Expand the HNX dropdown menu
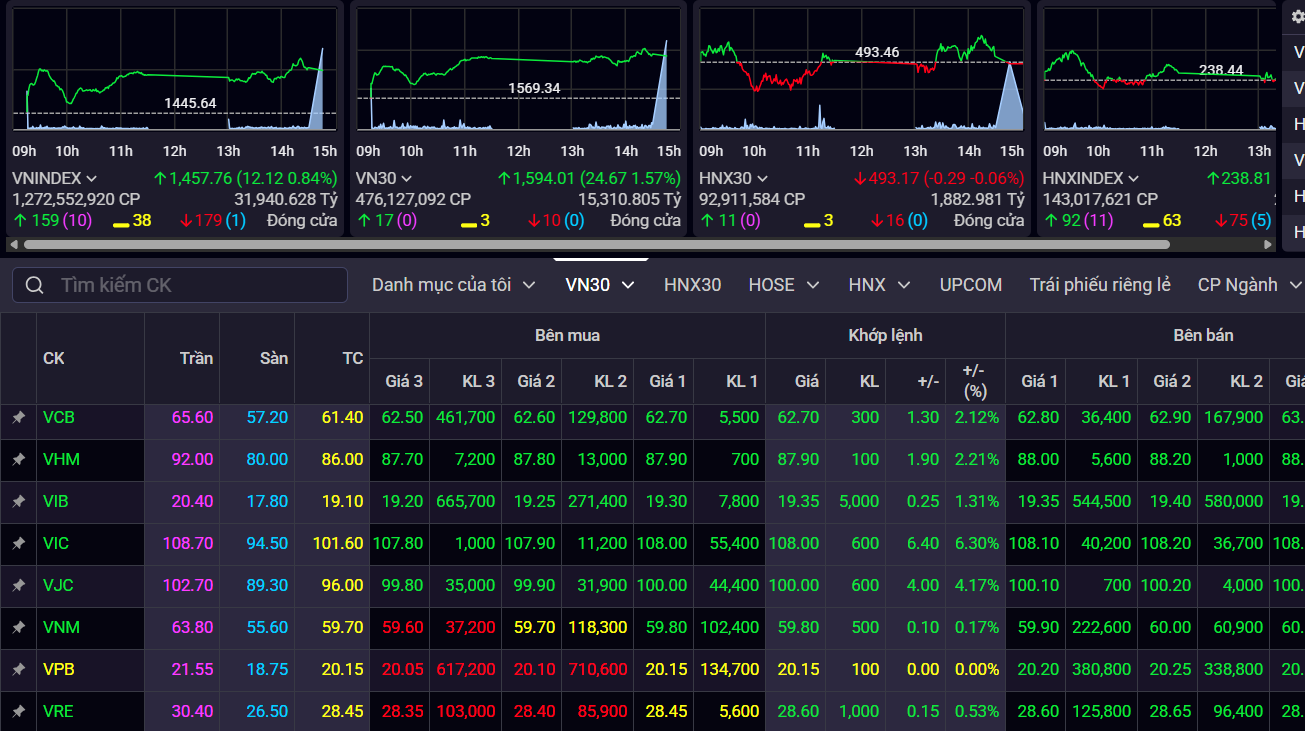Image resolution: width=1305 pixels, height=731 pixels. pyautogui.click(x=878, y=285)
